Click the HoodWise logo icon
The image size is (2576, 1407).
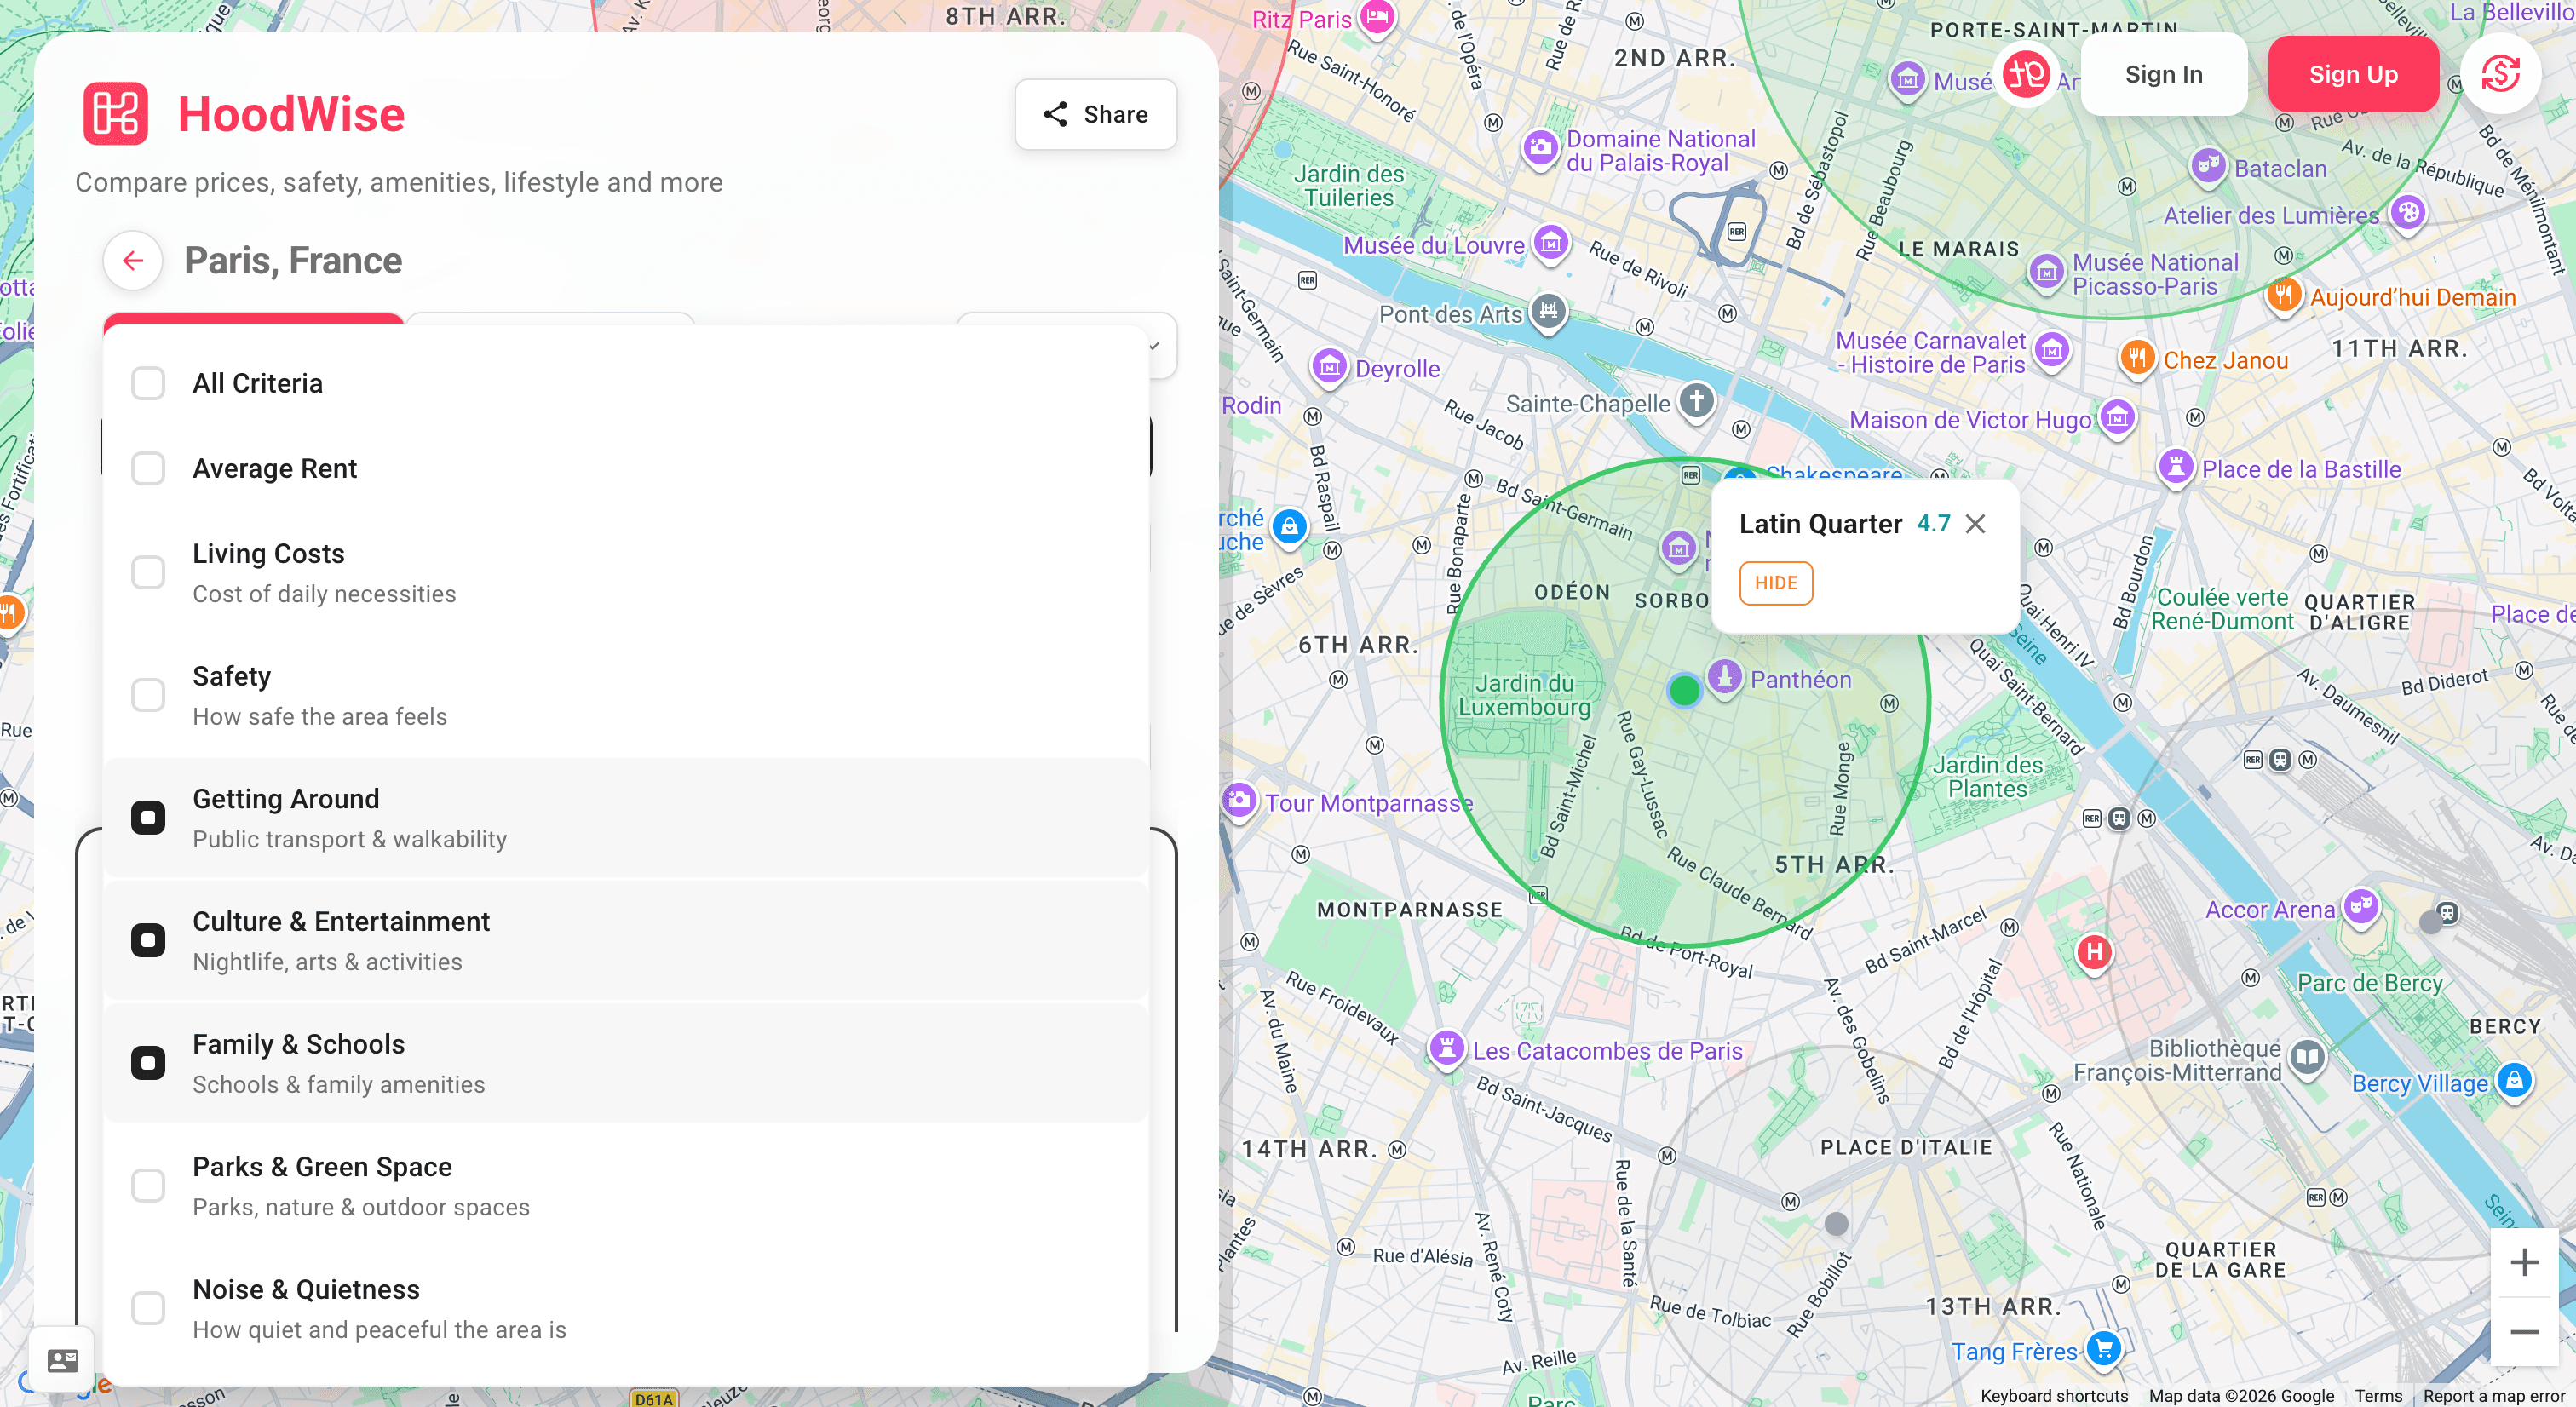[x=115, y=114]
